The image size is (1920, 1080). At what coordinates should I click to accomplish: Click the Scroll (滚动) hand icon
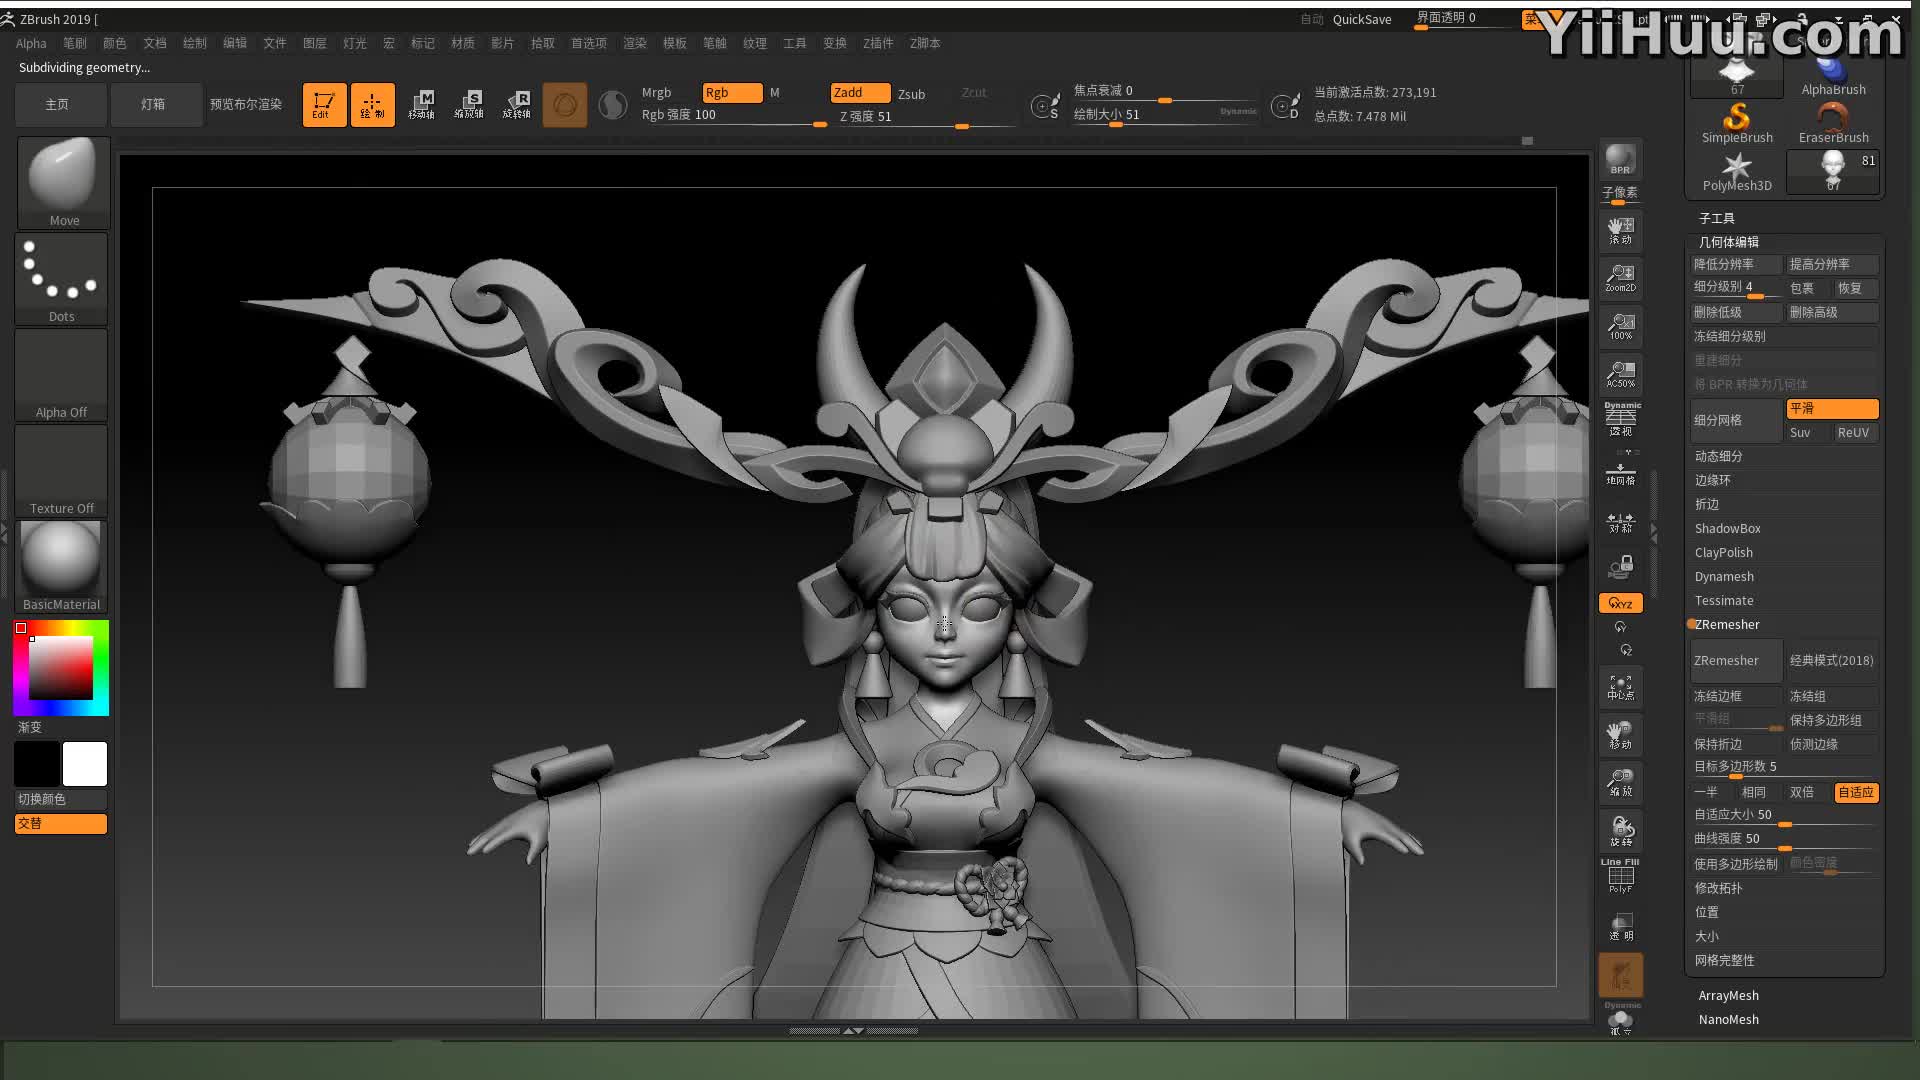tap(1620, 231)
